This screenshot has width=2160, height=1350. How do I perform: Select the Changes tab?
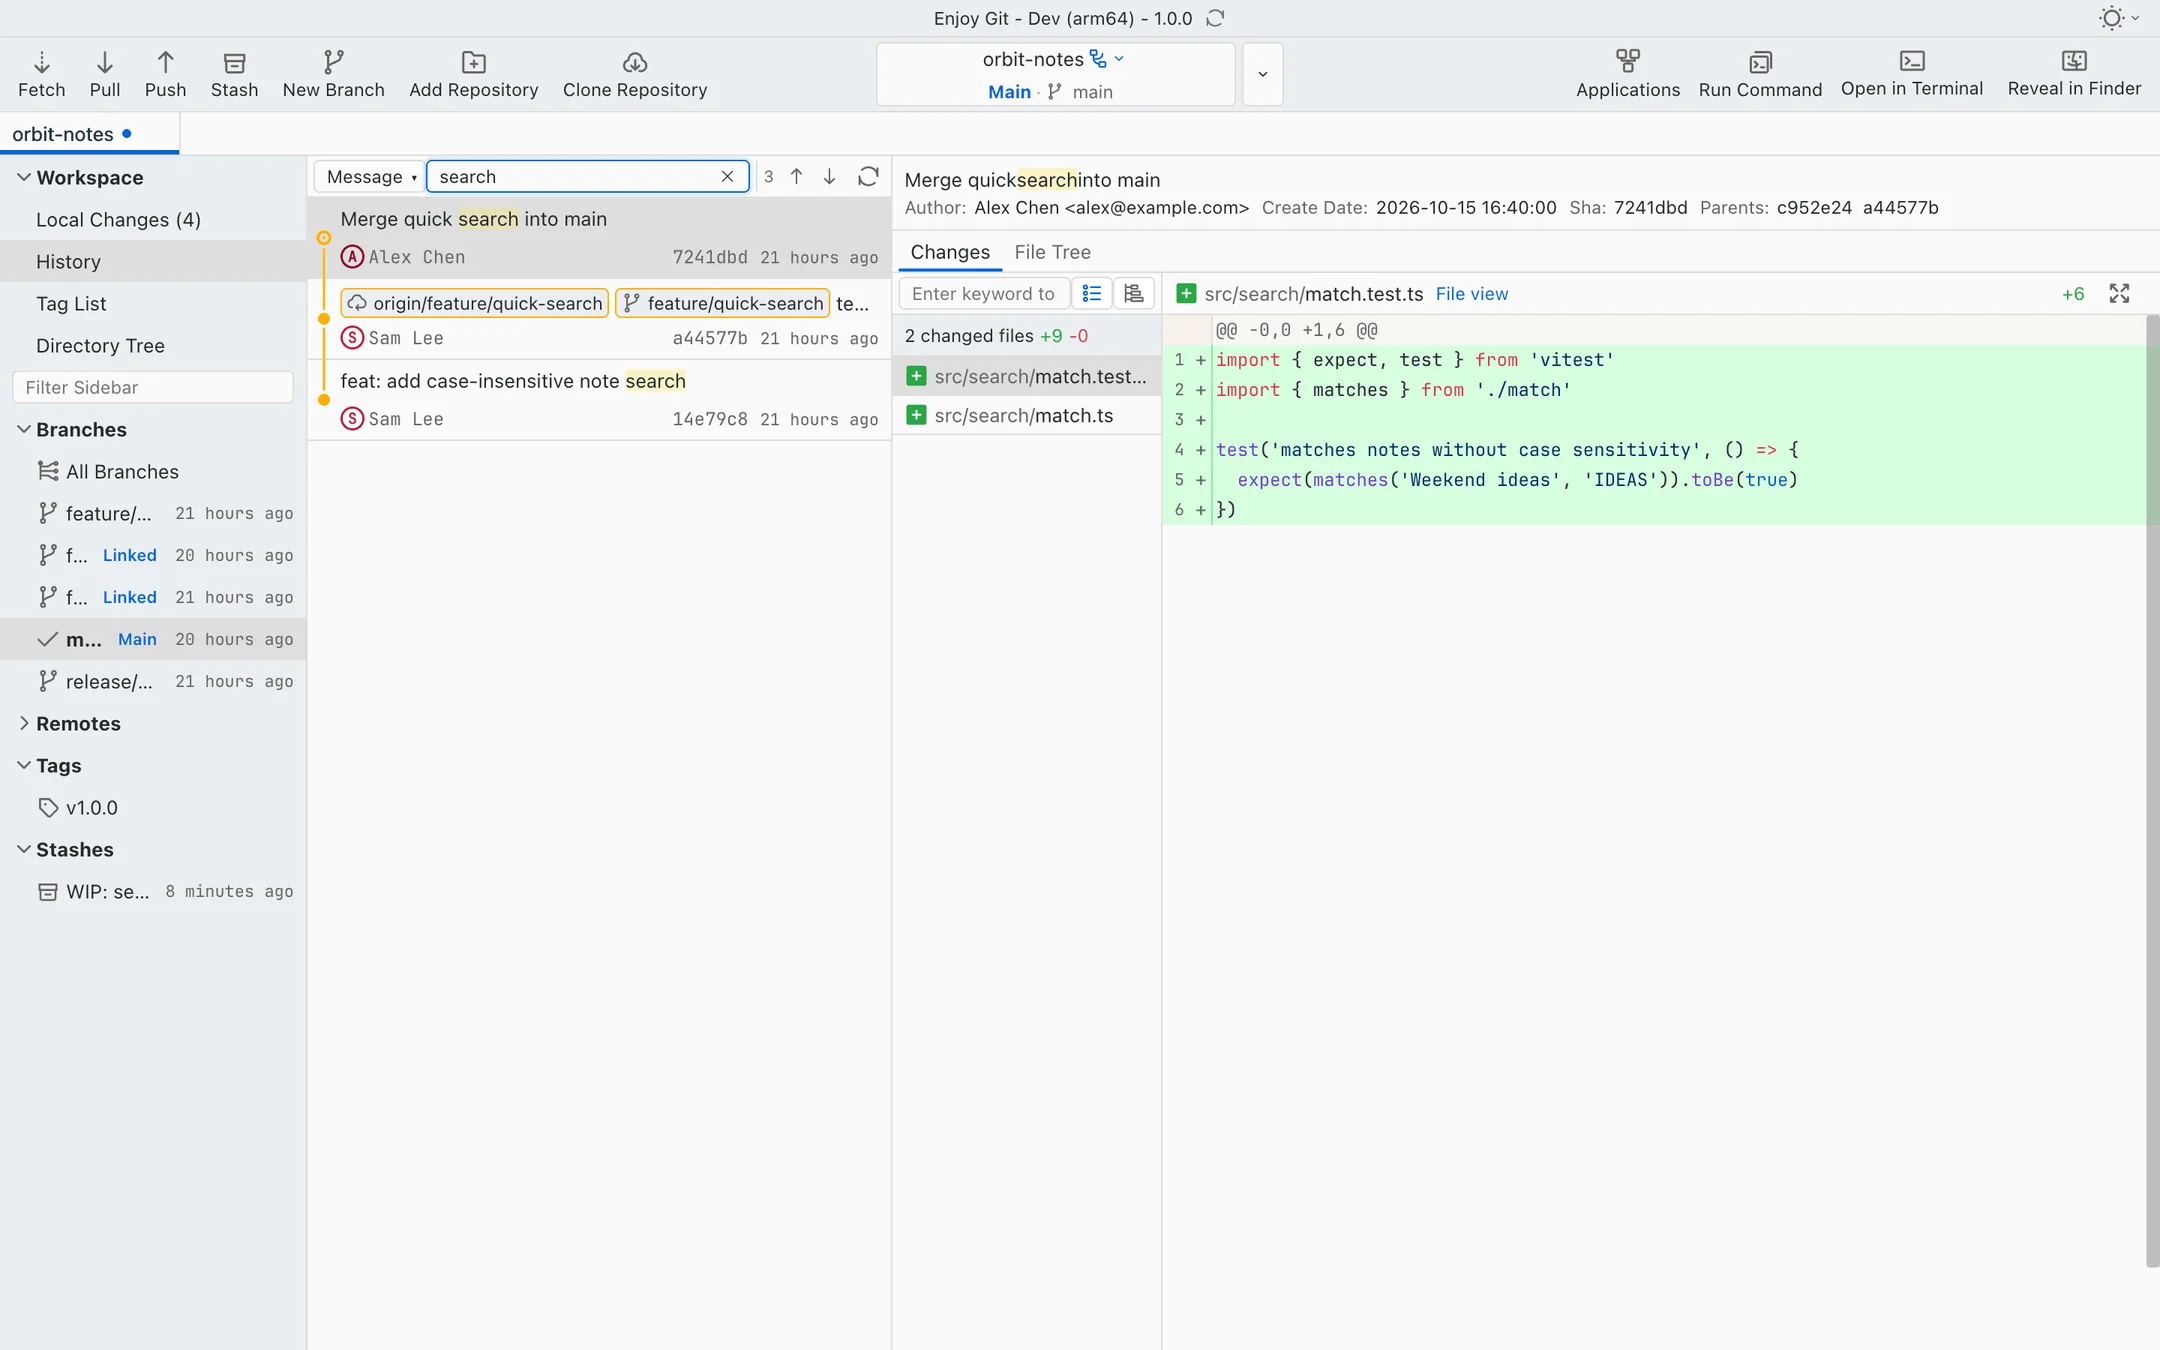[949, 252]
